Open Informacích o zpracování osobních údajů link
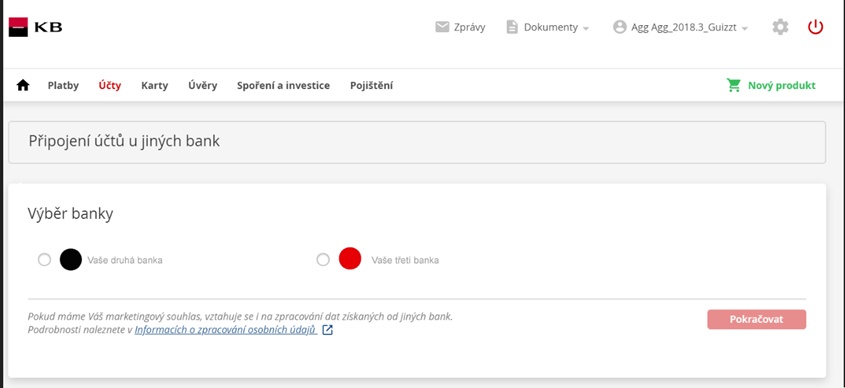The width and height of the screenshot is (845, 388). (226, 330)
